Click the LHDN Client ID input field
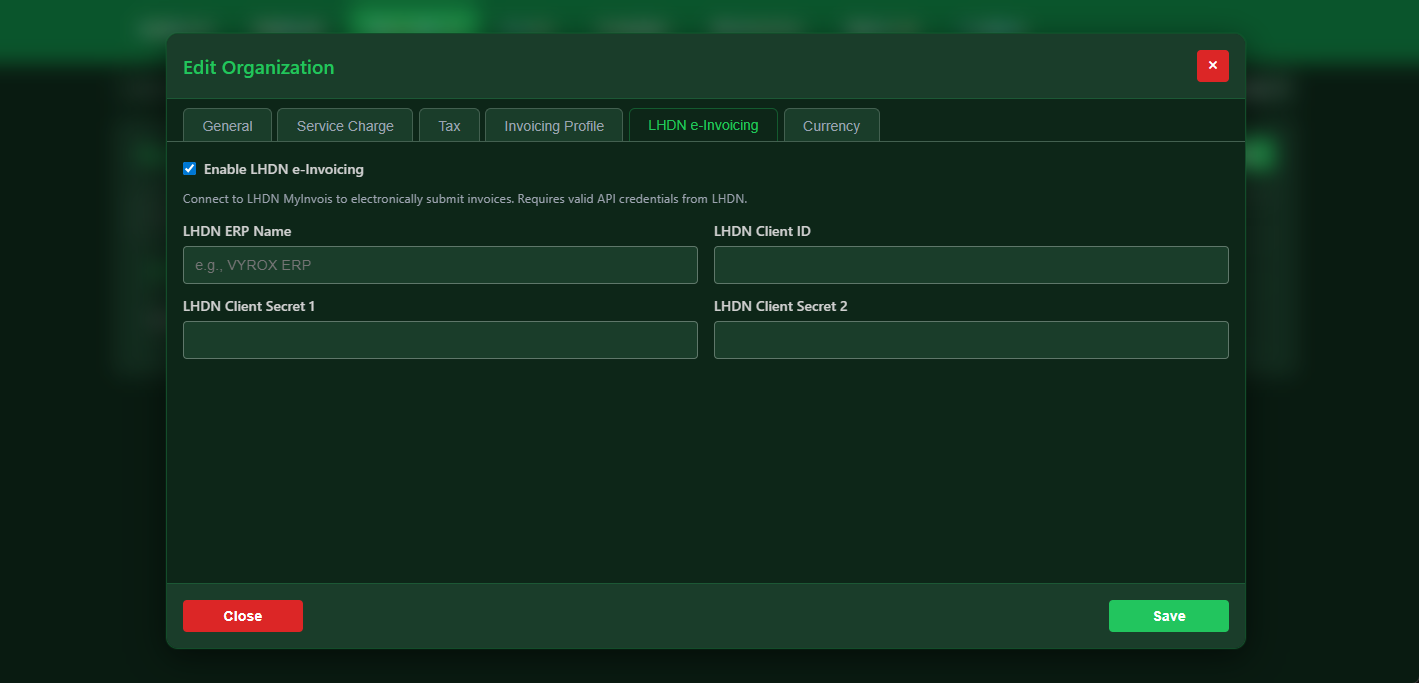The width and height of the screenshot is (1419, 683). pos(970,264)
